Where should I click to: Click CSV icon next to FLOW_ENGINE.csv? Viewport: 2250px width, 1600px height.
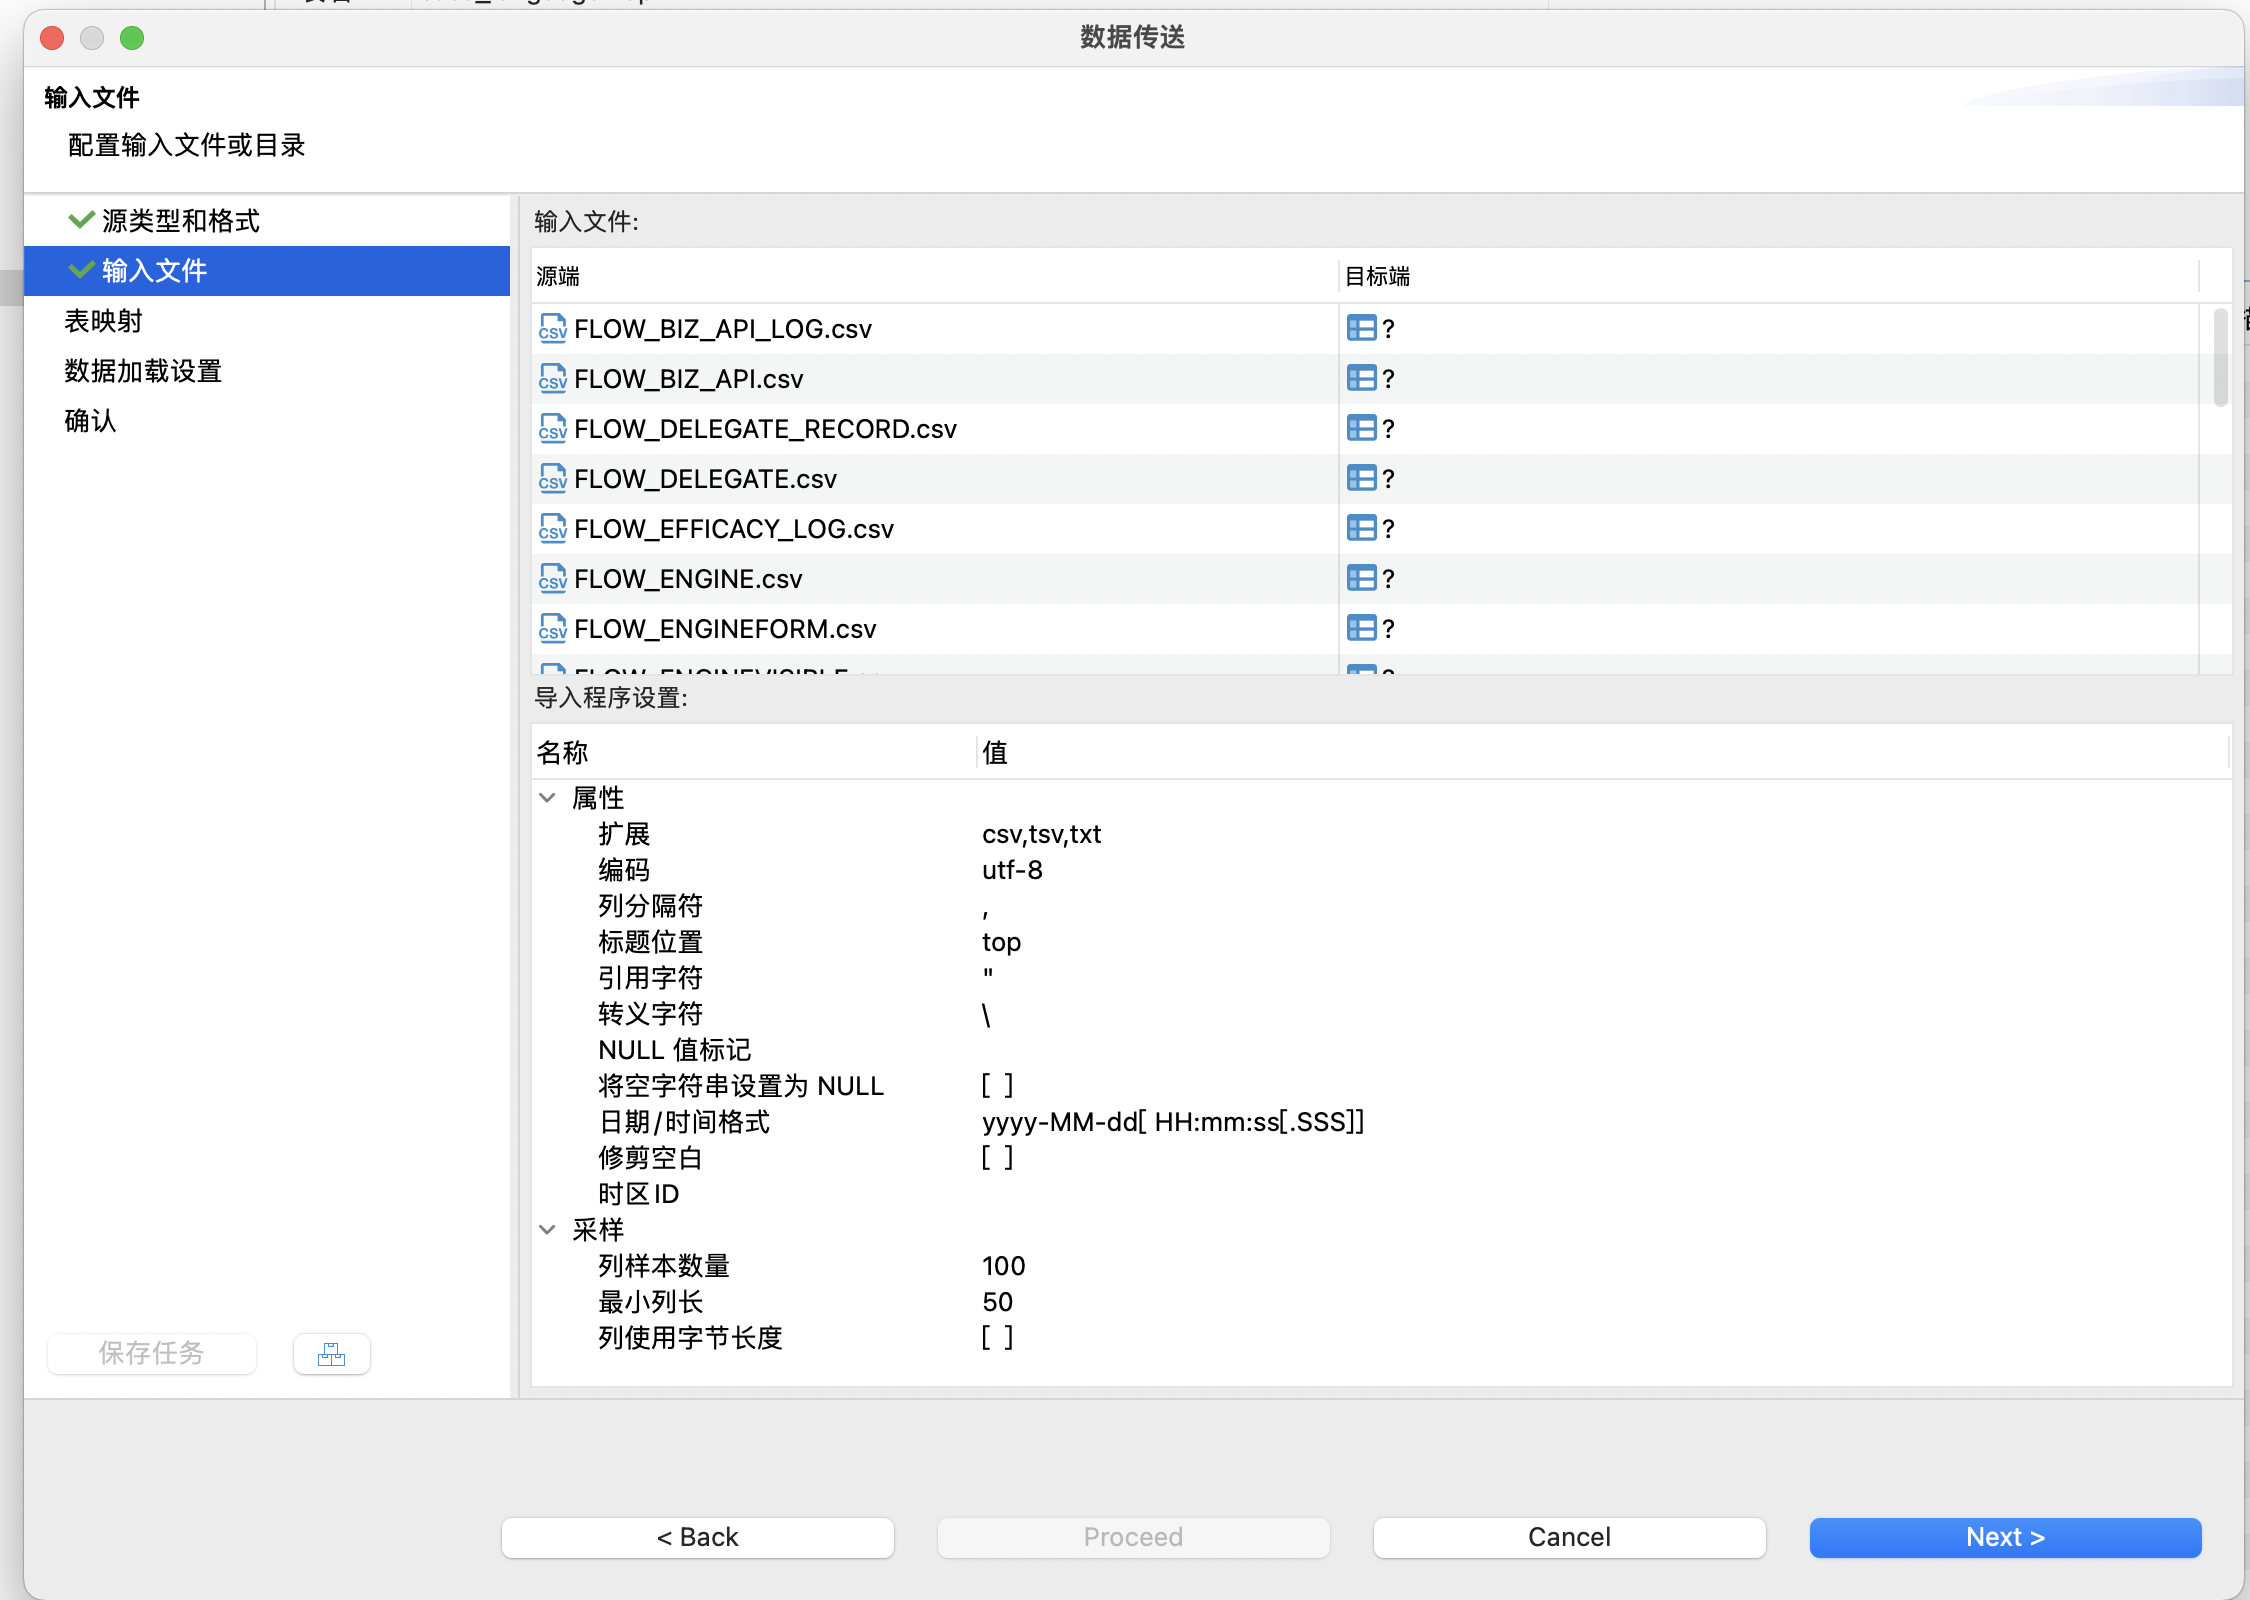(552, 579)
